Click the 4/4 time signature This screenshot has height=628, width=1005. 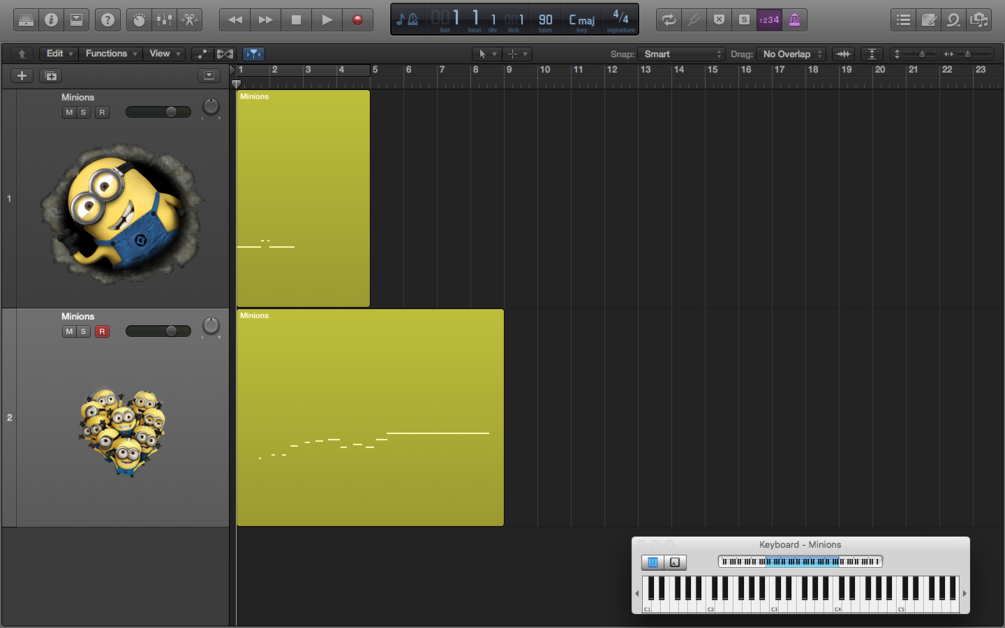pos(620,17)
